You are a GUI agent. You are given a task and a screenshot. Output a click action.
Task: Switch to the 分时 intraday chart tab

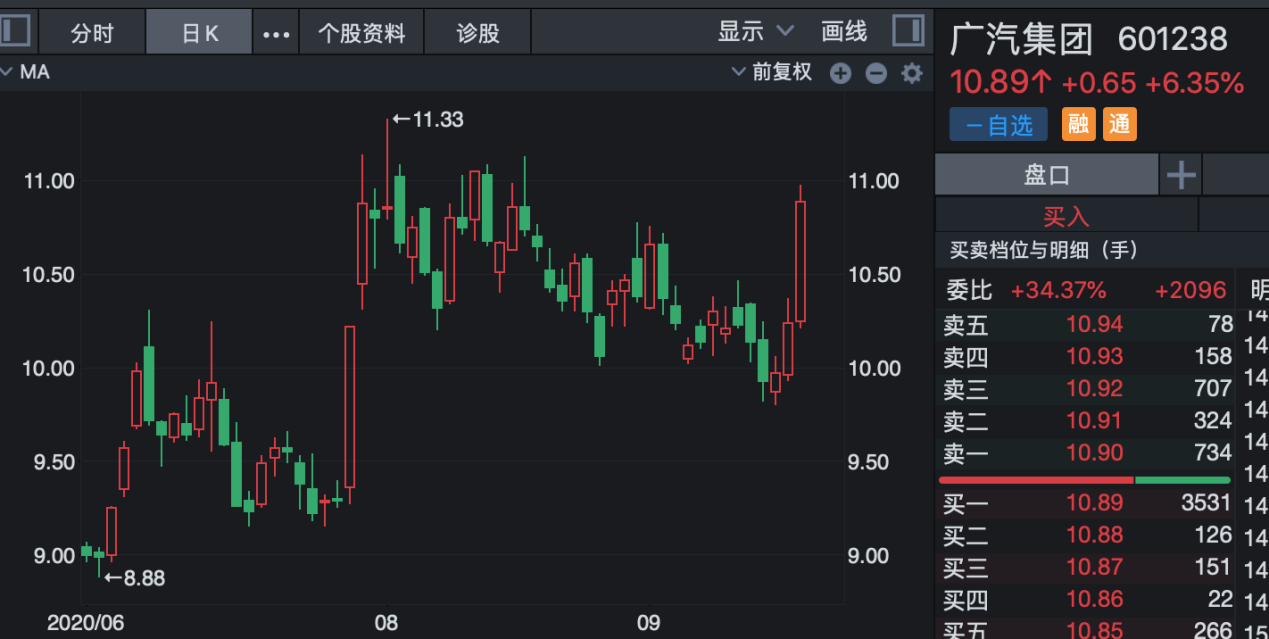pos(92,33)
